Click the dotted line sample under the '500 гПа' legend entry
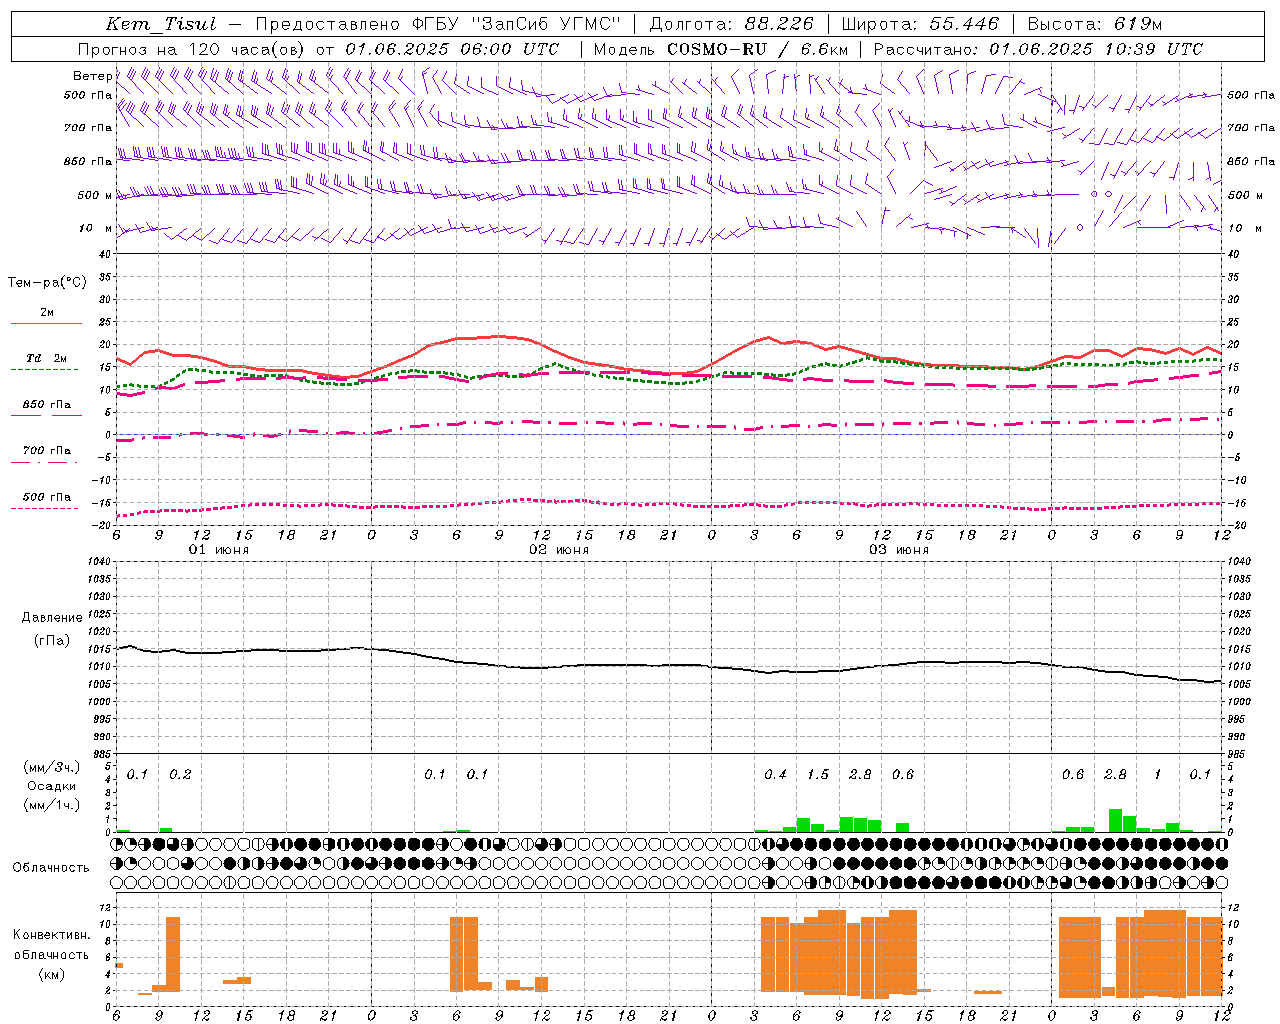The image size is (1280, 1024). pos(45,509)
